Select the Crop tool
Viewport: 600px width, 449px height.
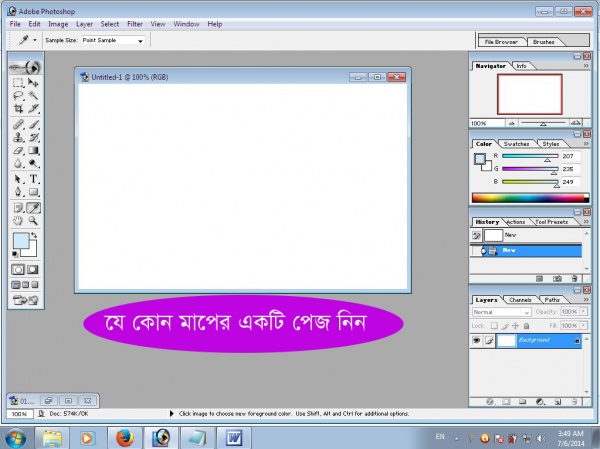pyautogui.click(x=18, y=109)
